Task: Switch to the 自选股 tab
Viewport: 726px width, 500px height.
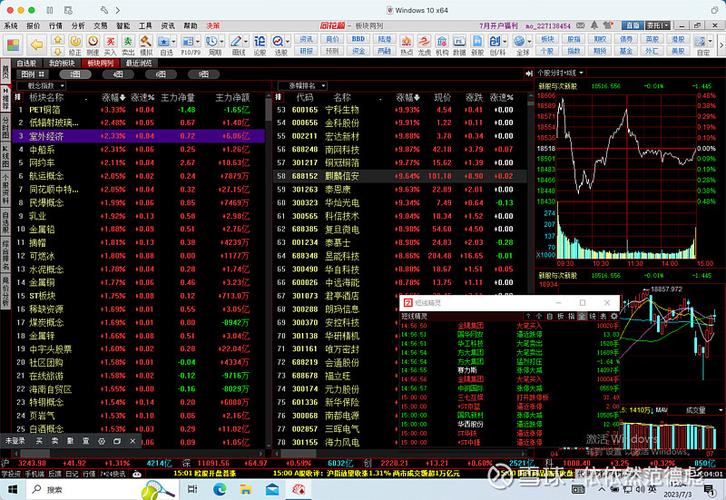Action: click(x=26, y=63)
